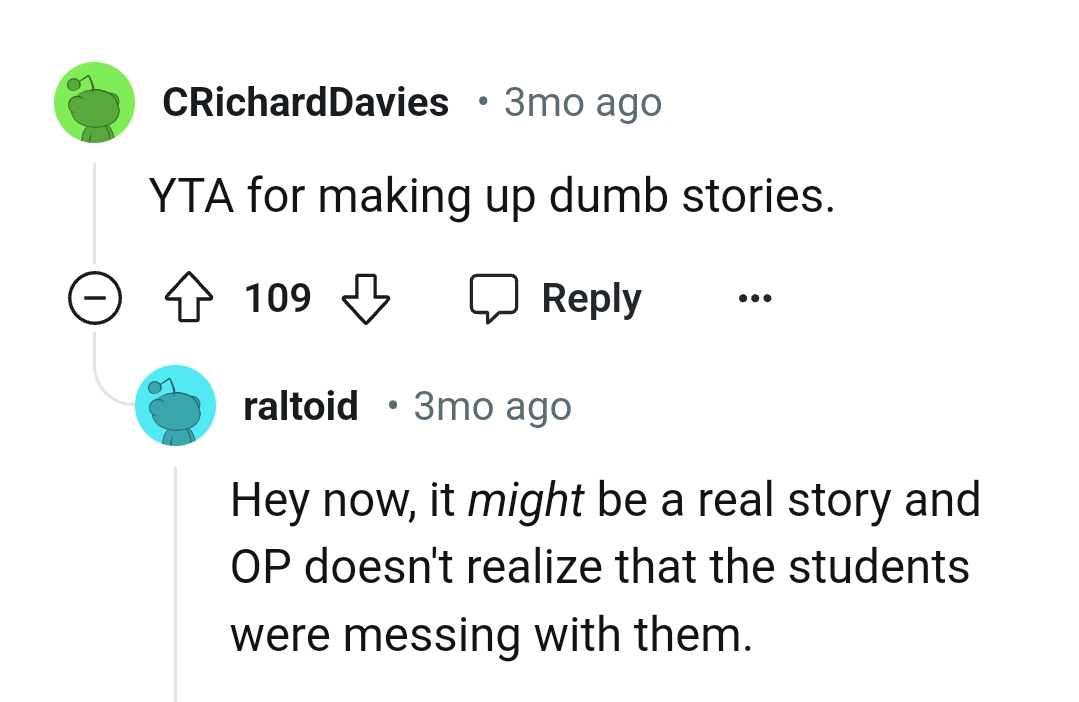Click CRichardDavies's green avatar
The image size is (1079, 702).
(94, 101)
